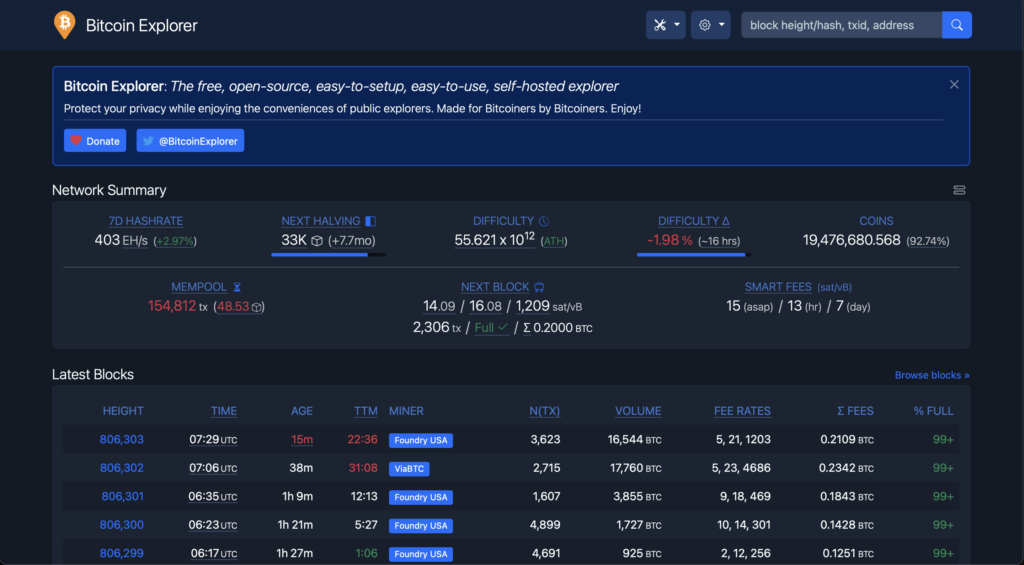This screenshot has height=565, width=1024.
Task: Click the cube icon next to 48.53
Action: (x=257, y=307)
